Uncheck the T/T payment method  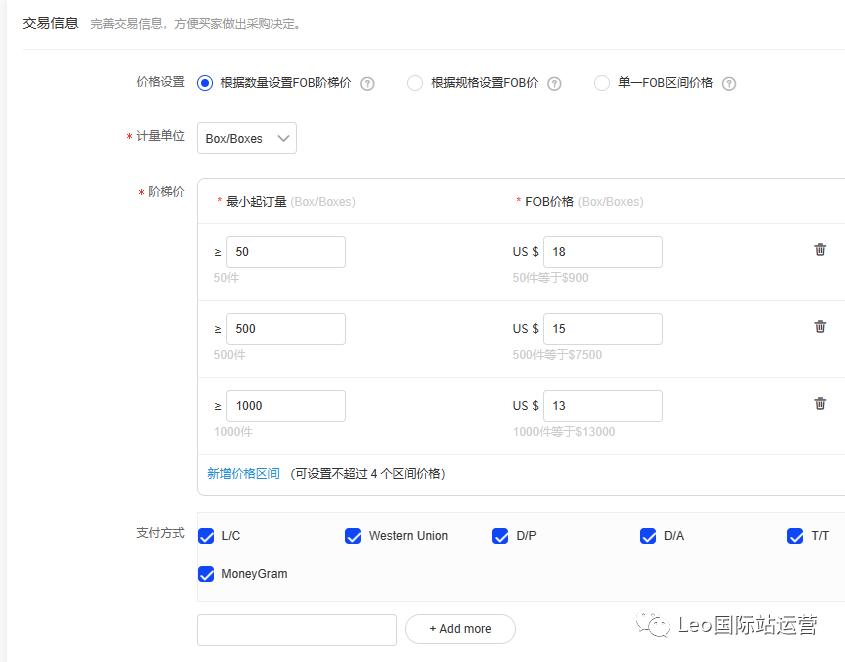click(x=795, y=536)
